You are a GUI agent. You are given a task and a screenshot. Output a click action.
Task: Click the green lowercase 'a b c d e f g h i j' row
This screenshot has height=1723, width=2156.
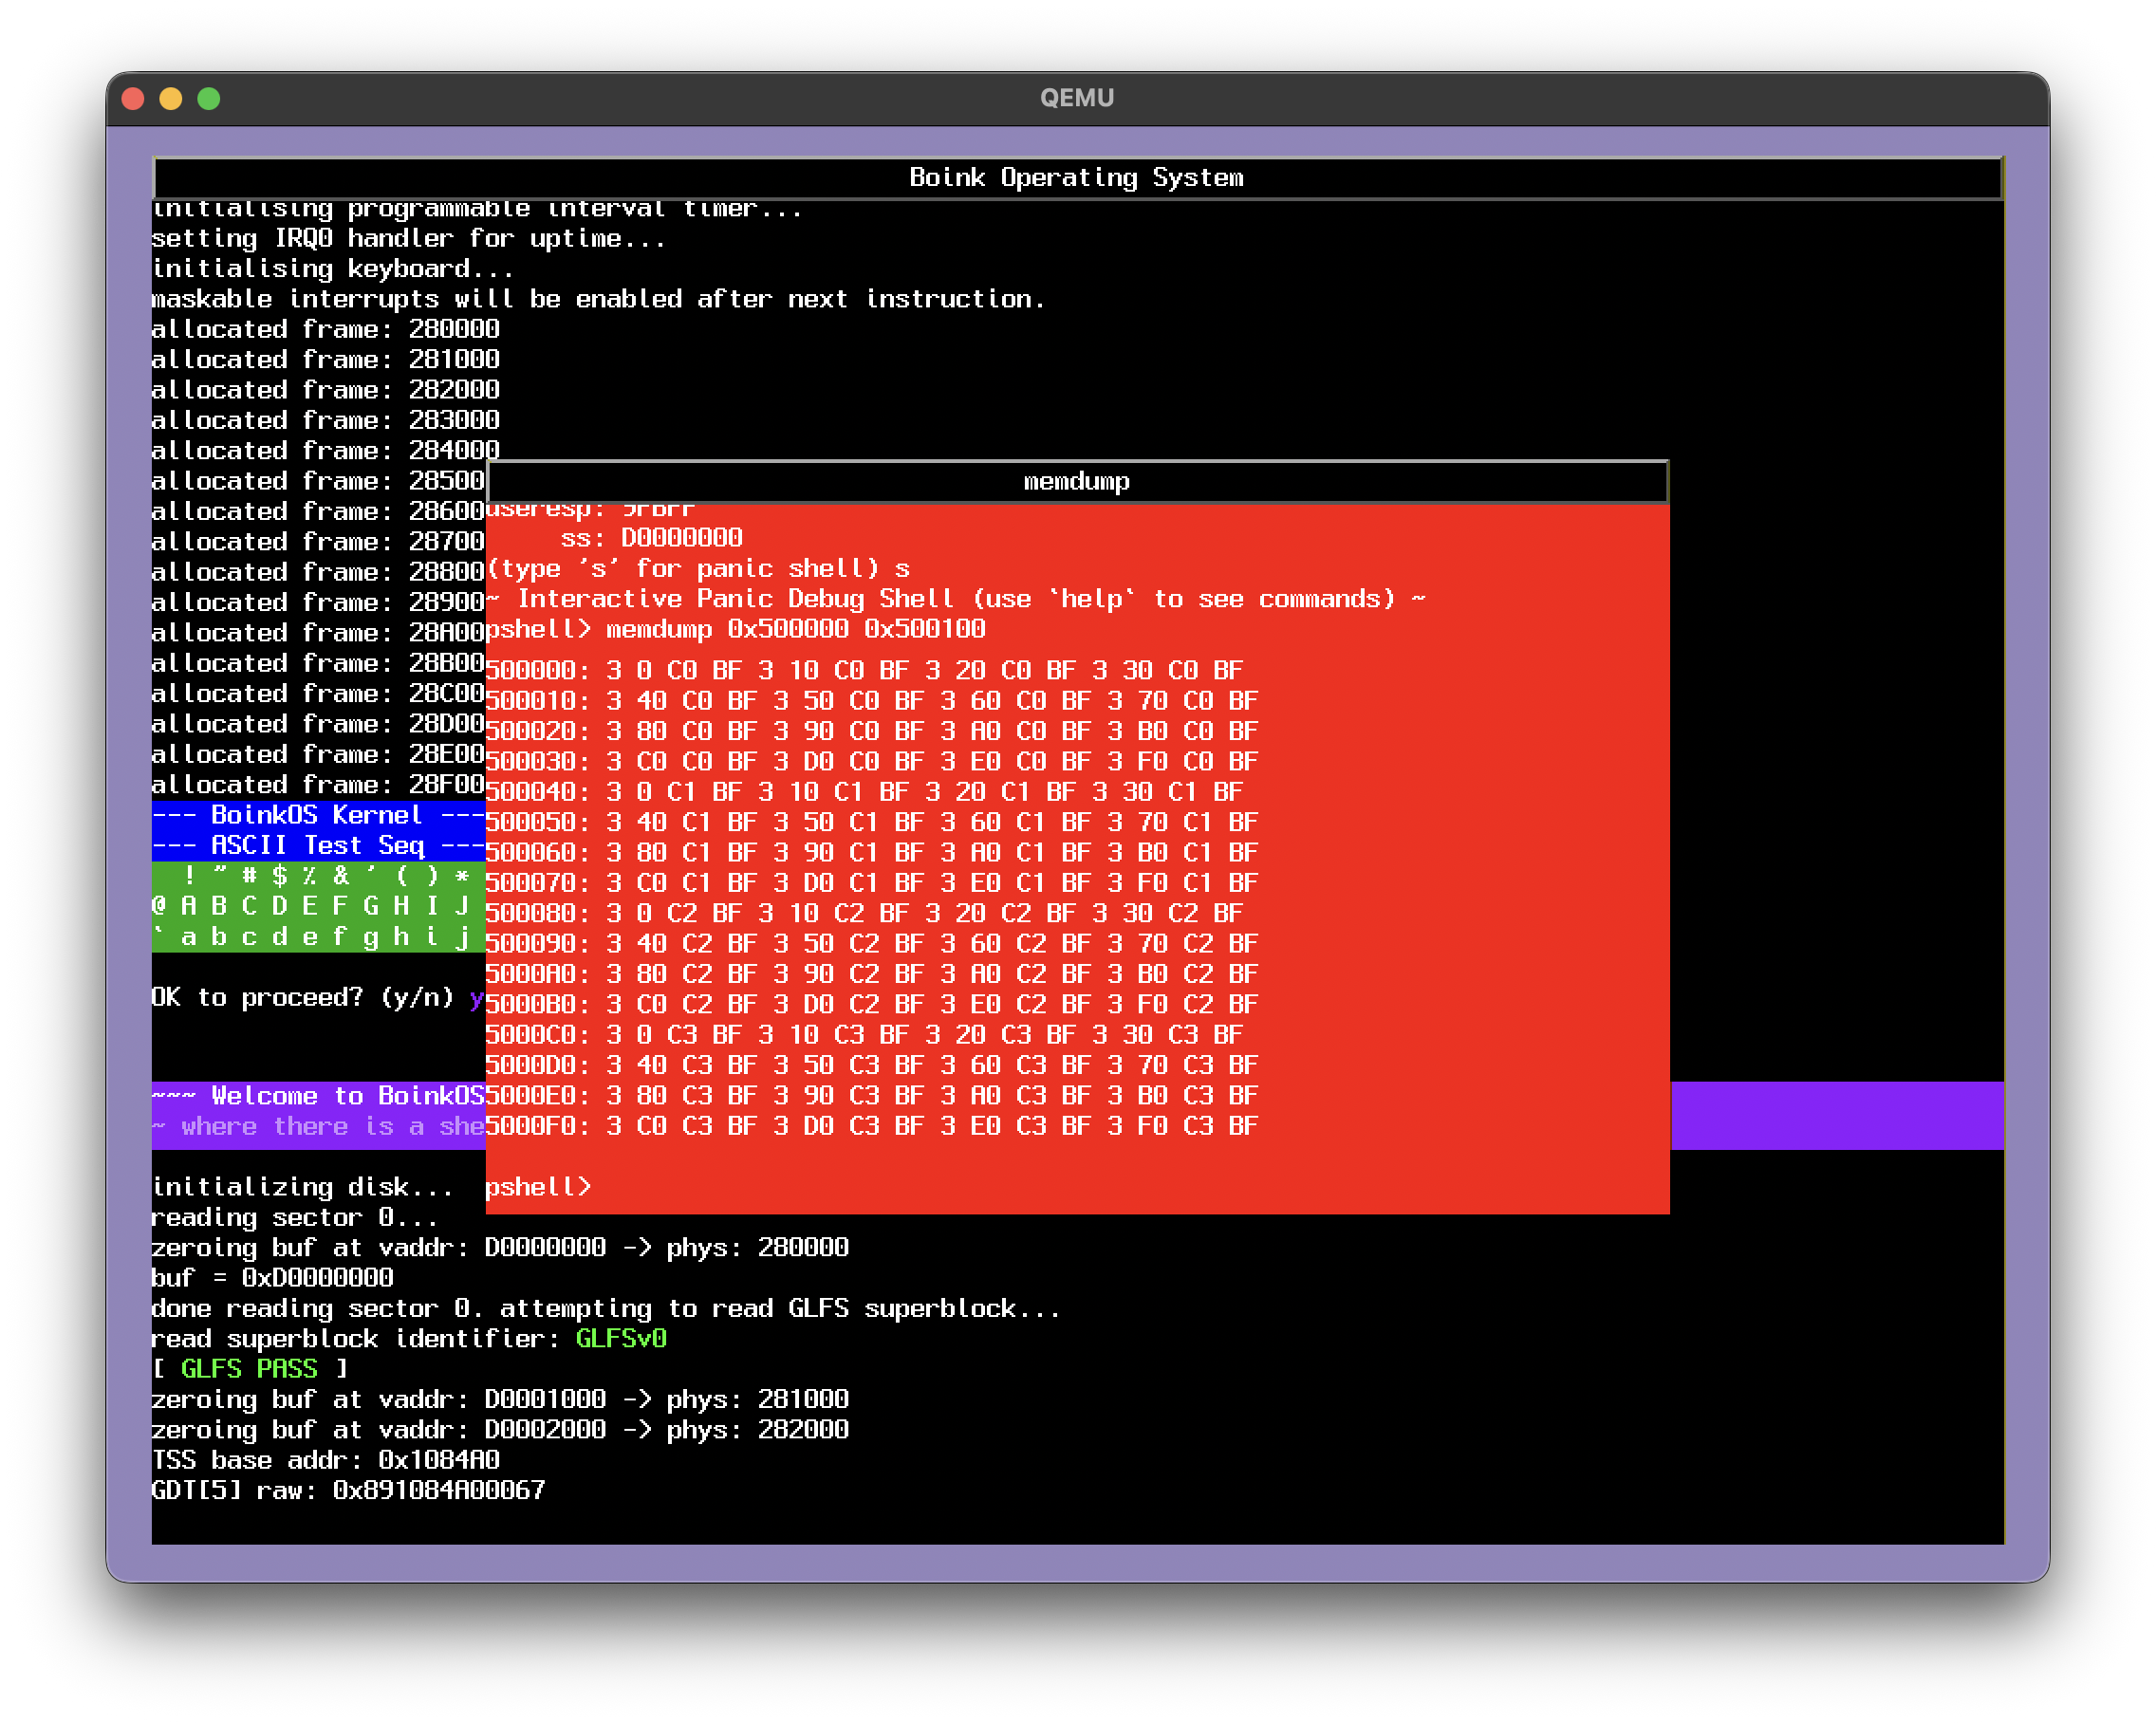[319, 937]
